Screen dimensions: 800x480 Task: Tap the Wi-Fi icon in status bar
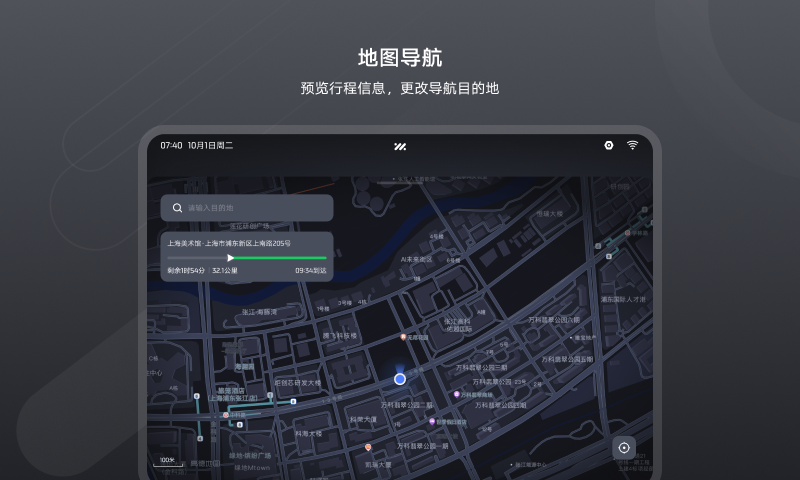pyautogui.click(x=632, y=145)
